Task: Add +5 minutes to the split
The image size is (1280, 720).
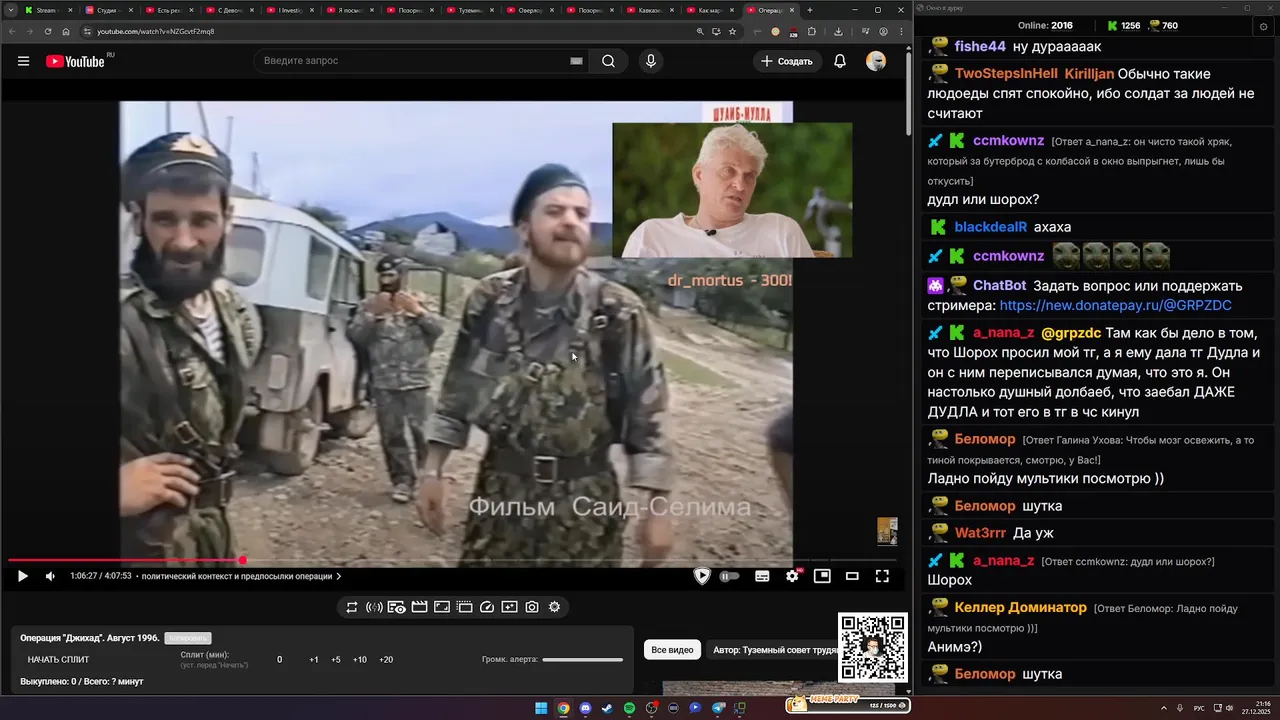Action: tap(336, 660)
